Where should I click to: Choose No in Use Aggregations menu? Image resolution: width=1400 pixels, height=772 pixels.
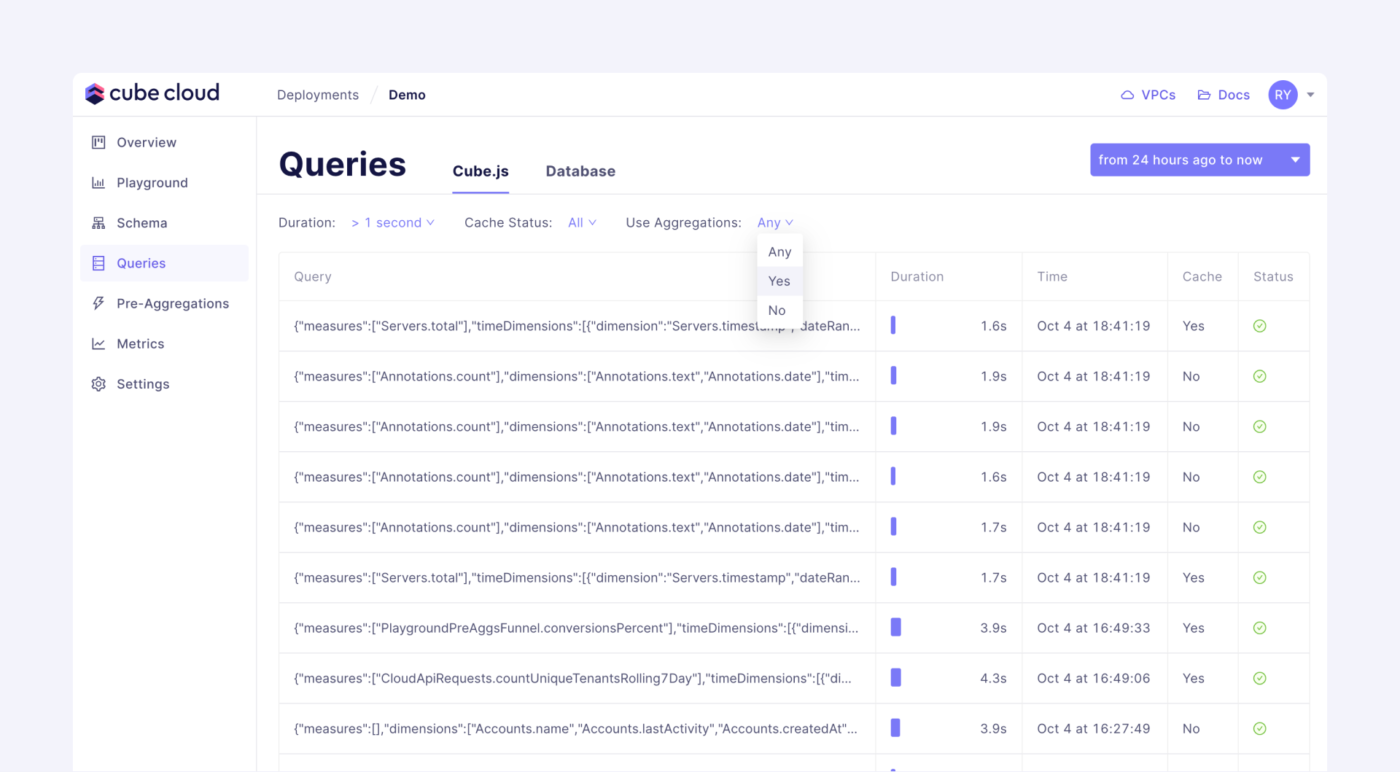[777, 310]
